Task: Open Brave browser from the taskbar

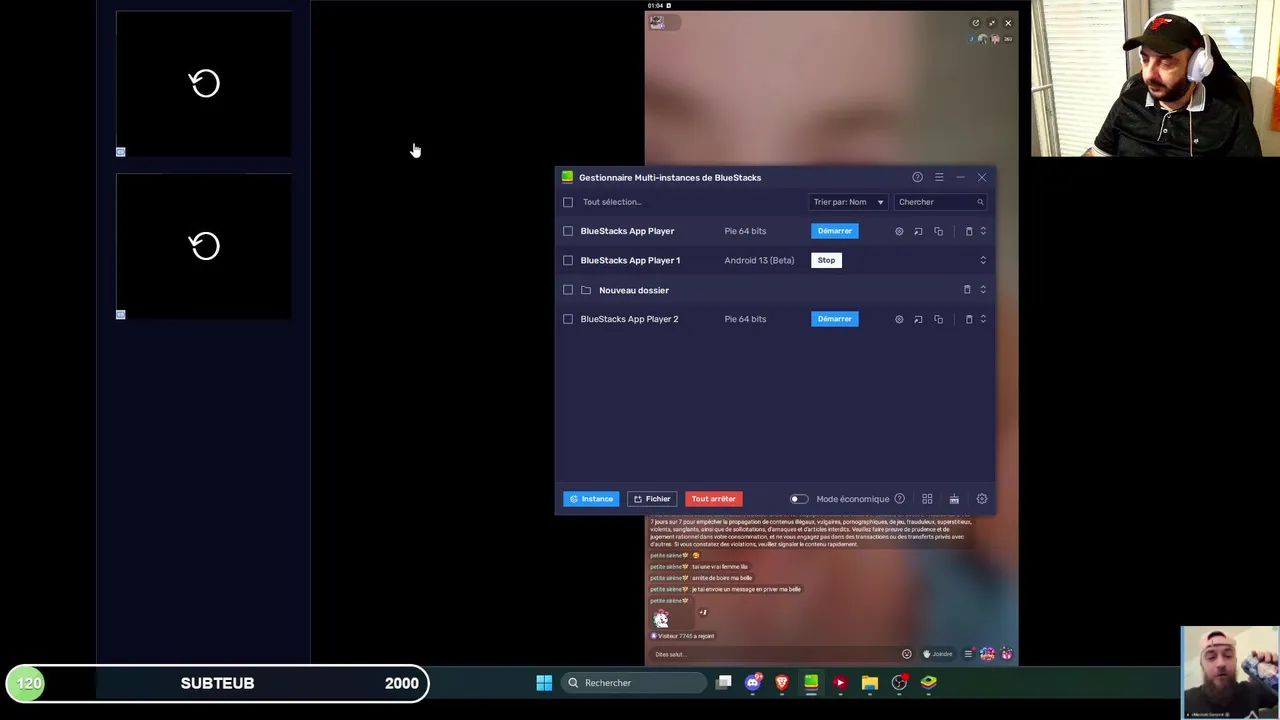Action: pyautogui.click(x=782, y=683)
